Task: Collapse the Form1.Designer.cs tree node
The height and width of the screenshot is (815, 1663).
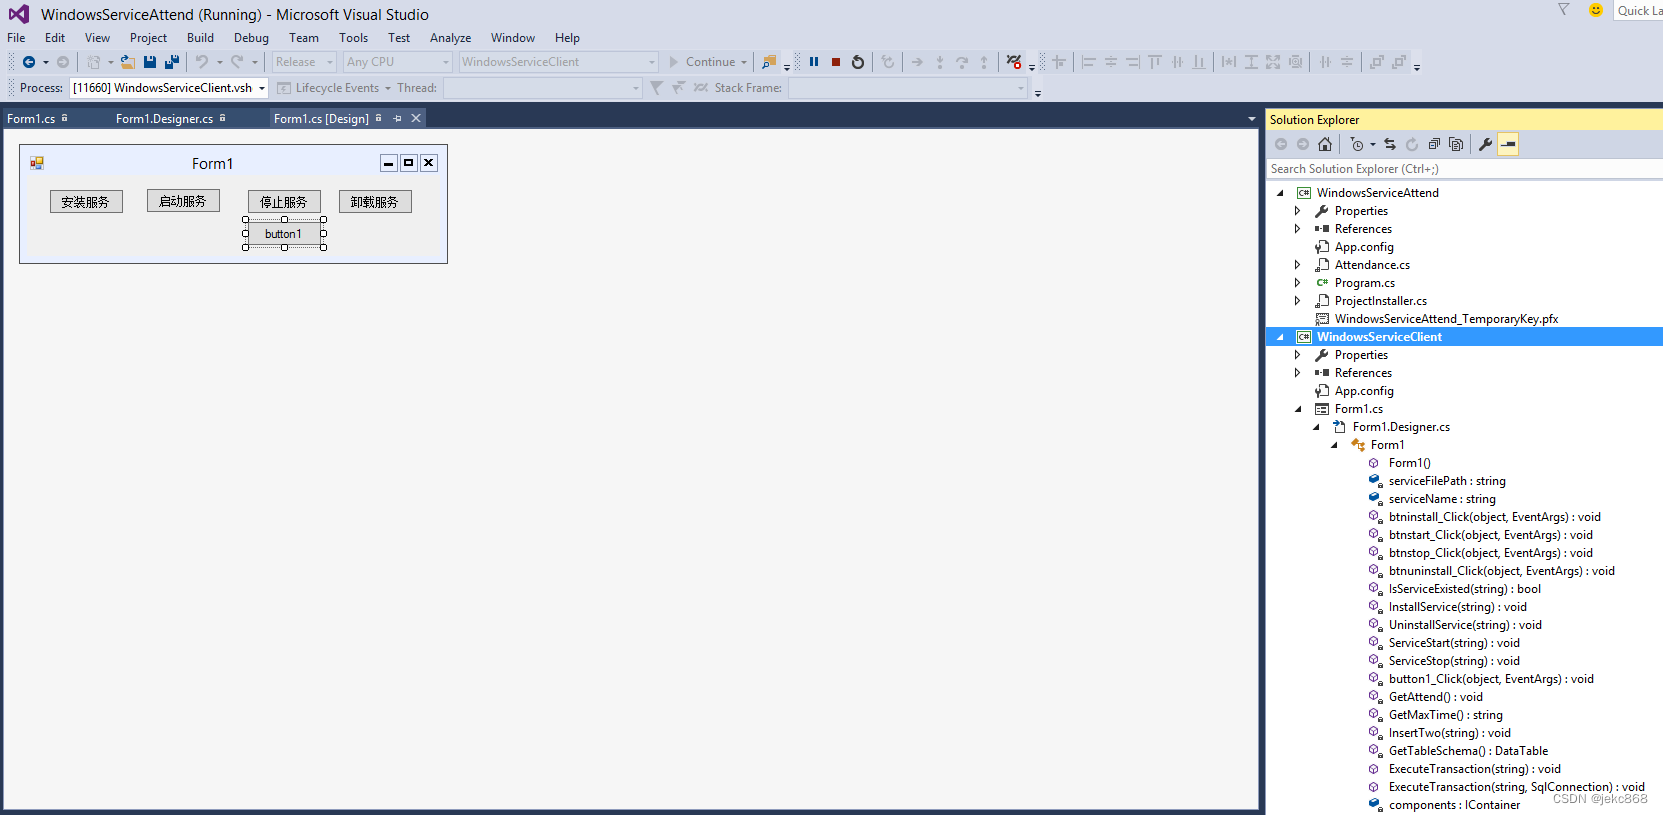Action: coord(1316,427)
